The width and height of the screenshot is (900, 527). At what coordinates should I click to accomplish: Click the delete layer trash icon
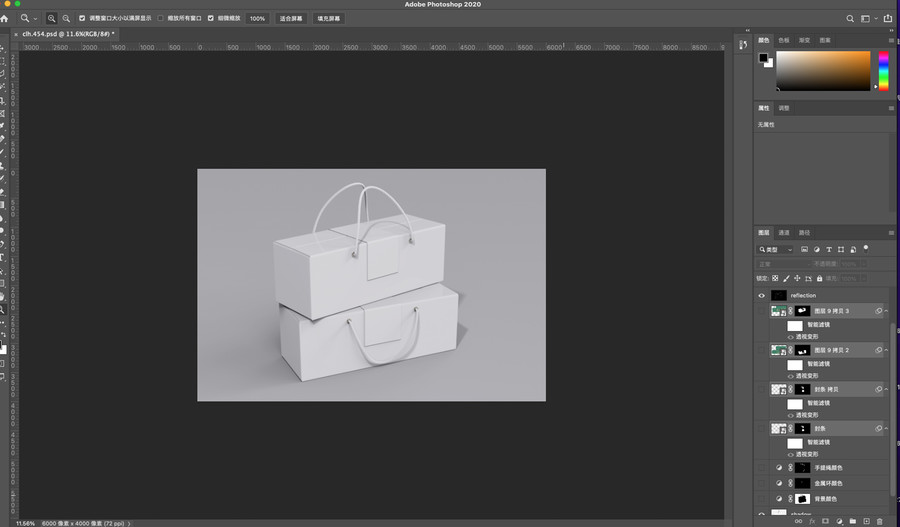(x=879, y=521)
